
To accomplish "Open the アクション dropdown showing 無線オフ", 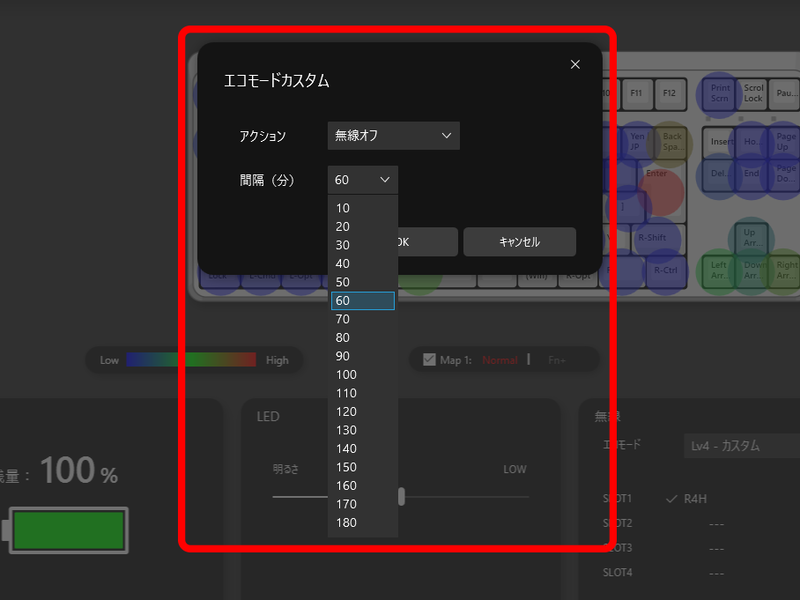I will coord(392,136).
